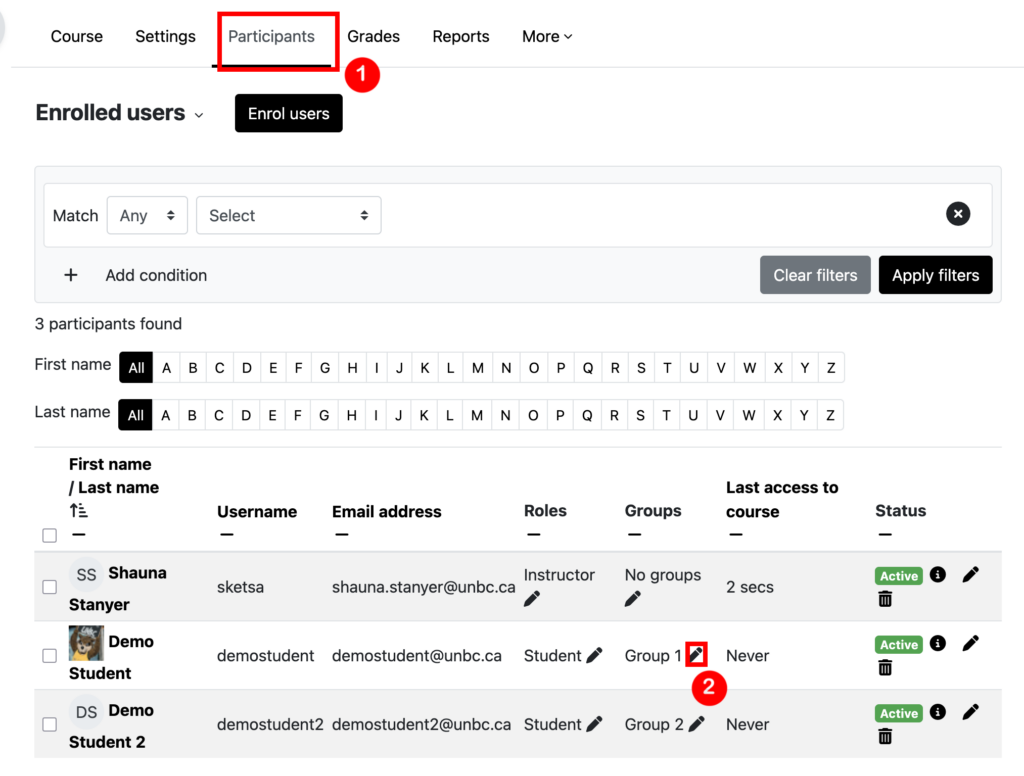Click Apply filters button
This screenshot has width=1024, height=776.
coord(935,275)
